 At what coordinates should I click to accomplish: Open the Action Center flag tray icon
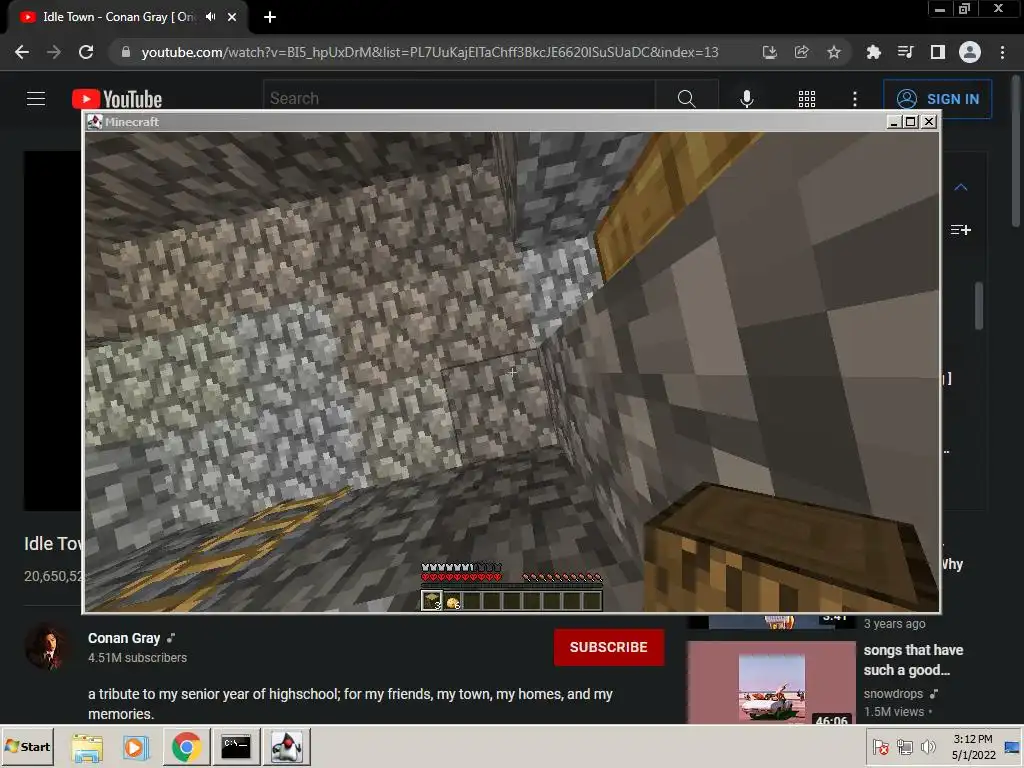(880, 747)
